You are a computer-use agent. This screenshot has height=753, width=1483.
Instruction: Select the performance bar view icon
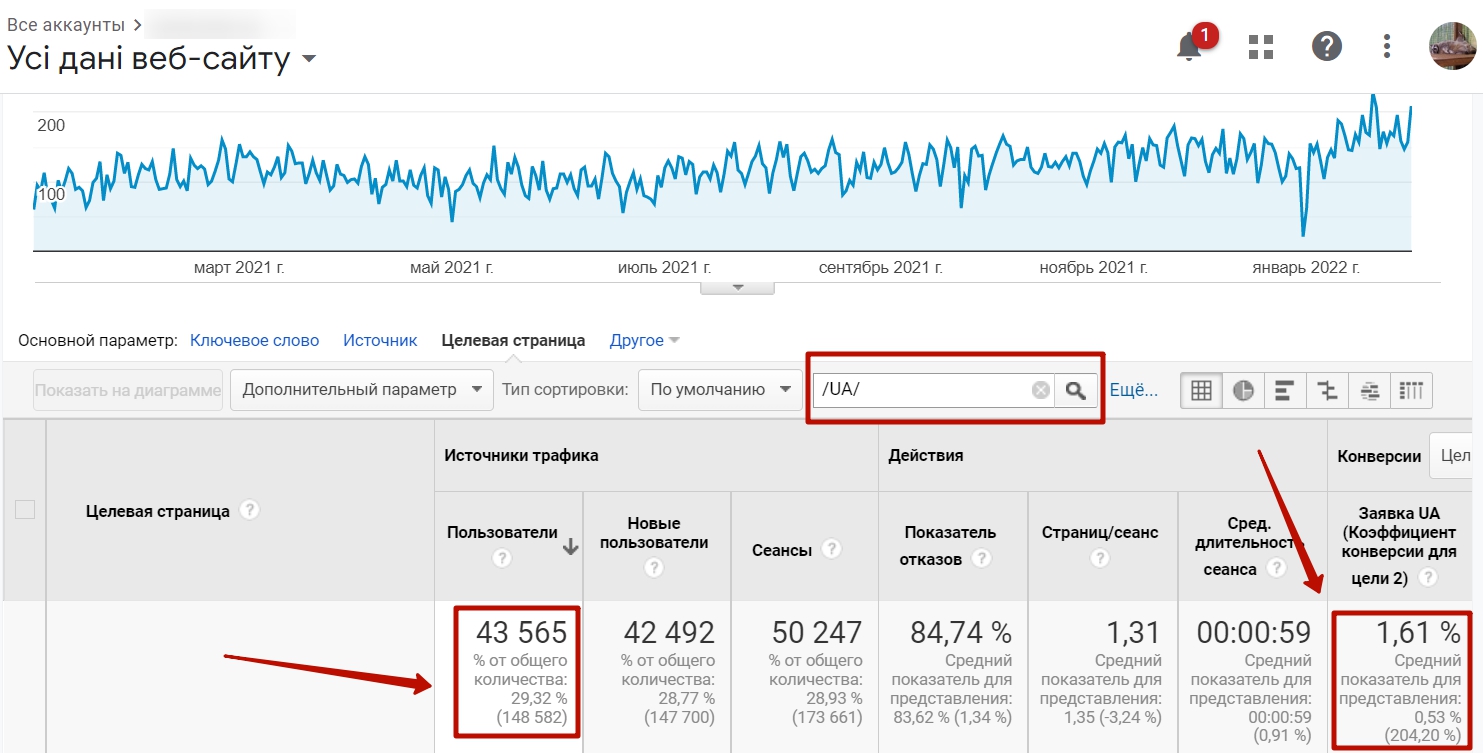click(1285, 390)
